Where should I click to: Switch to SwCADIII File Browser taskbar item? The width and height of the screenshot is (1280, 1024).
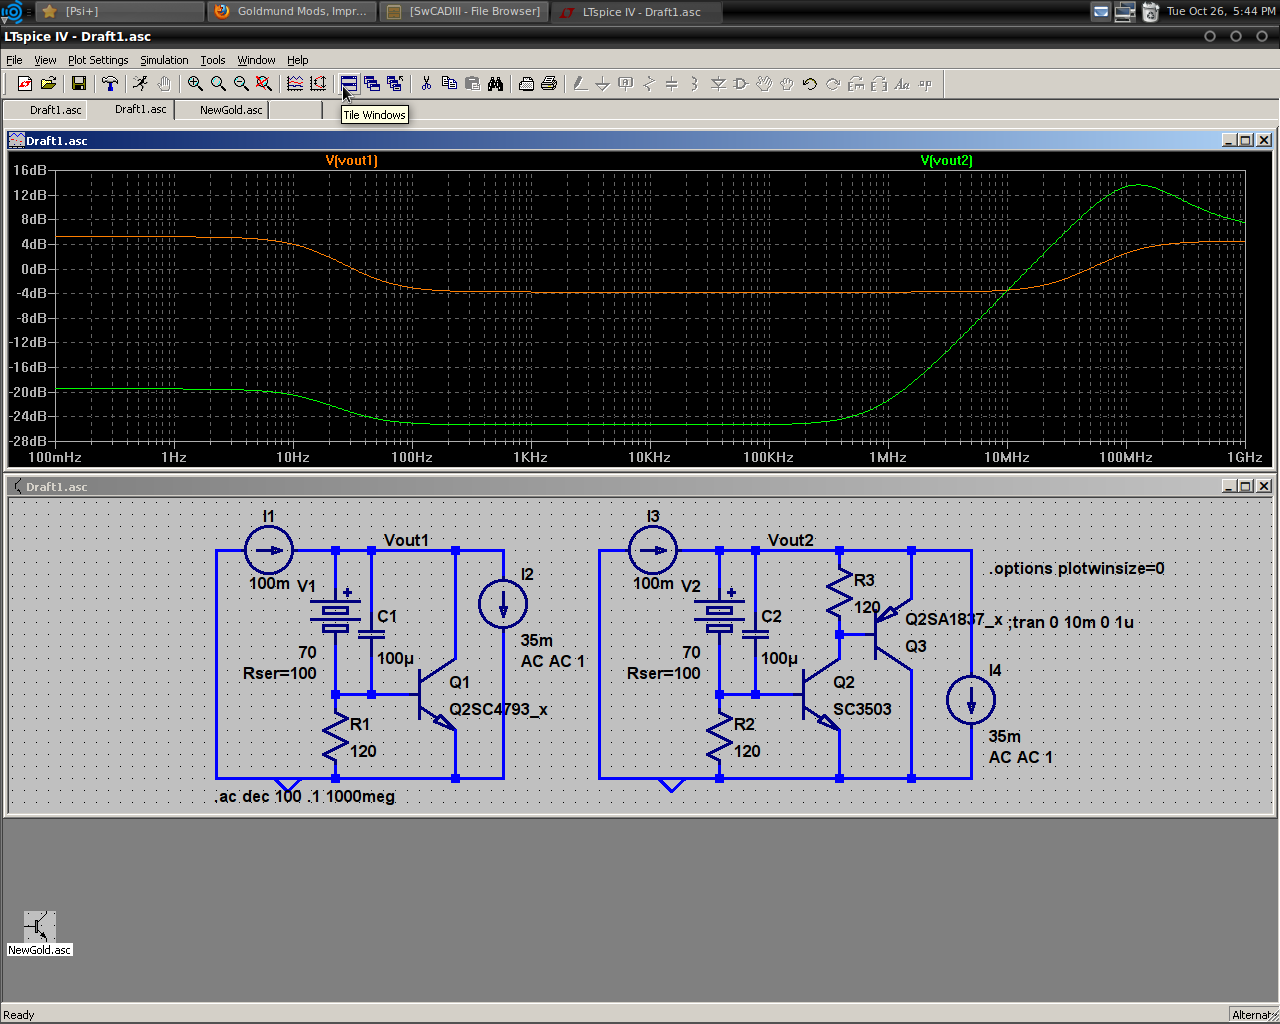coord(464,12)
